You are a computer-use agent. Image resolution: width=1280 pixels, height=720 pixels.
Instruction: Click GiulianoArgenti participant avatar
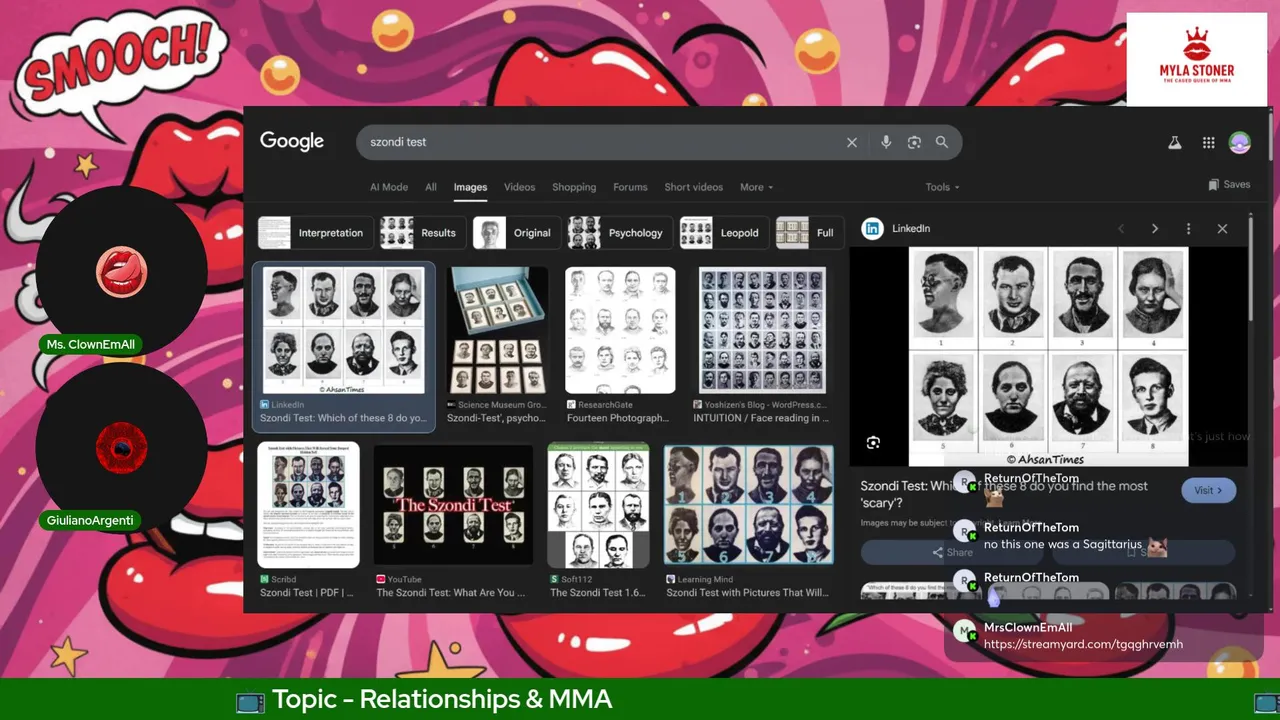(x=121, y=447)
